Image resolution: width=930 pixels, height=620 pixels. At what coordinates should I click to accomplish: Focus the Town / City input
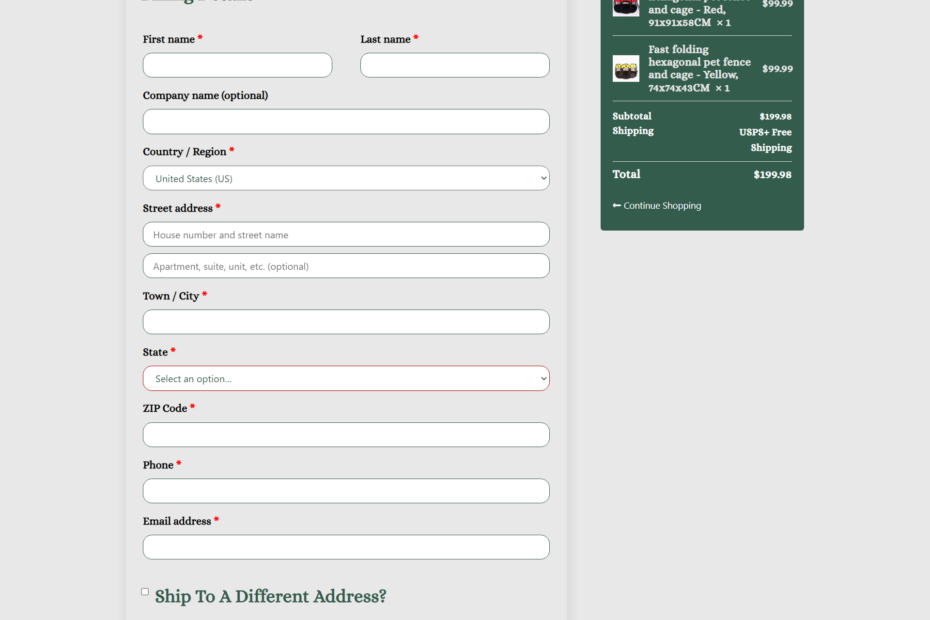pyautogui.click(x=346, y=322)
